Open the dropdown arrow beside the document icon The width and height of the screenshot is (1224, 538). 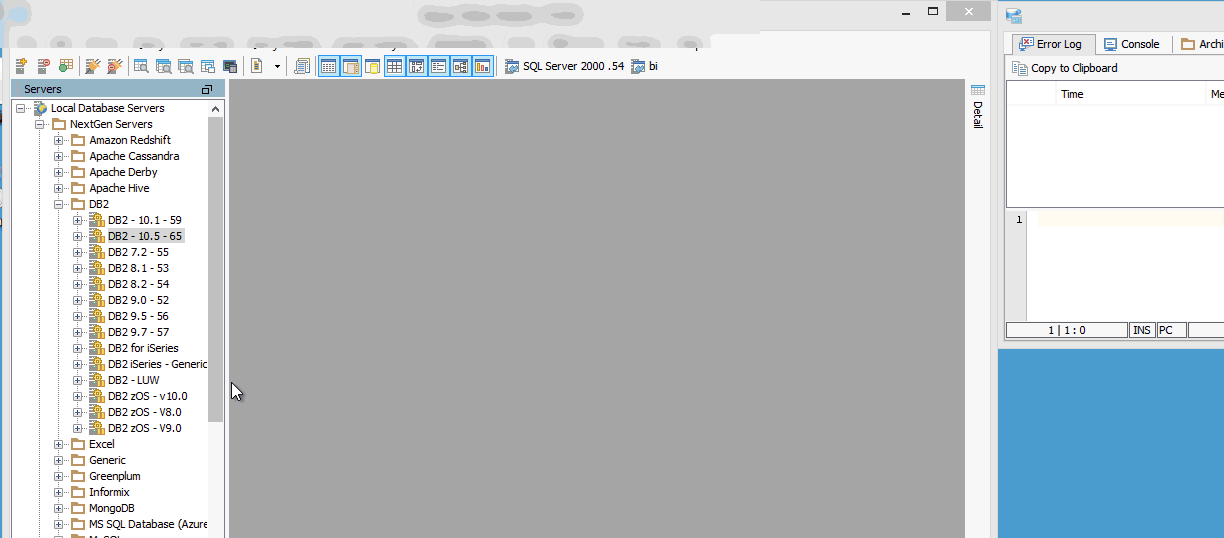click(277, 67)
